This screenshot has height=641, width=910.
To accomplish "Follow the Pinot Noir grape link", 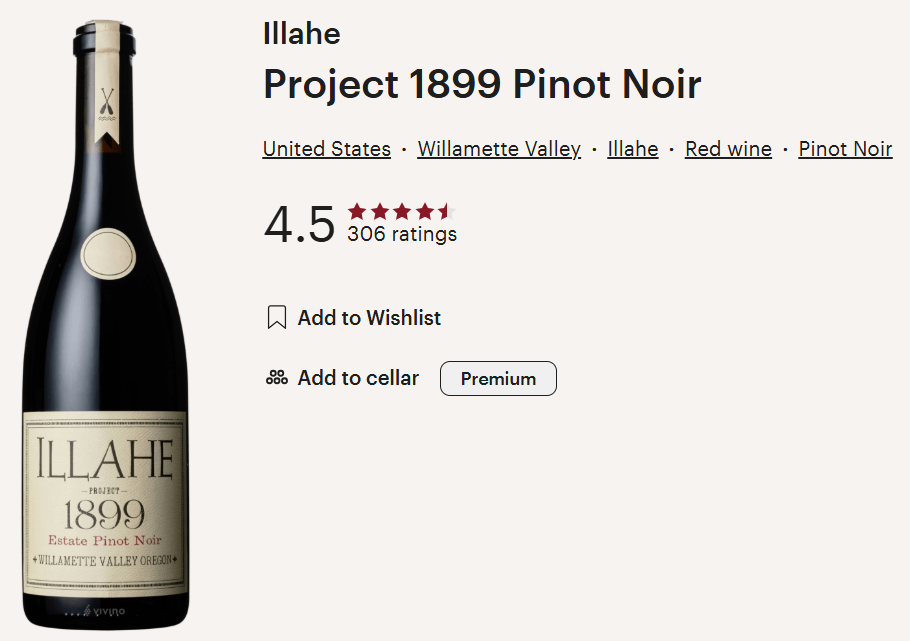I will pos(845,149).
